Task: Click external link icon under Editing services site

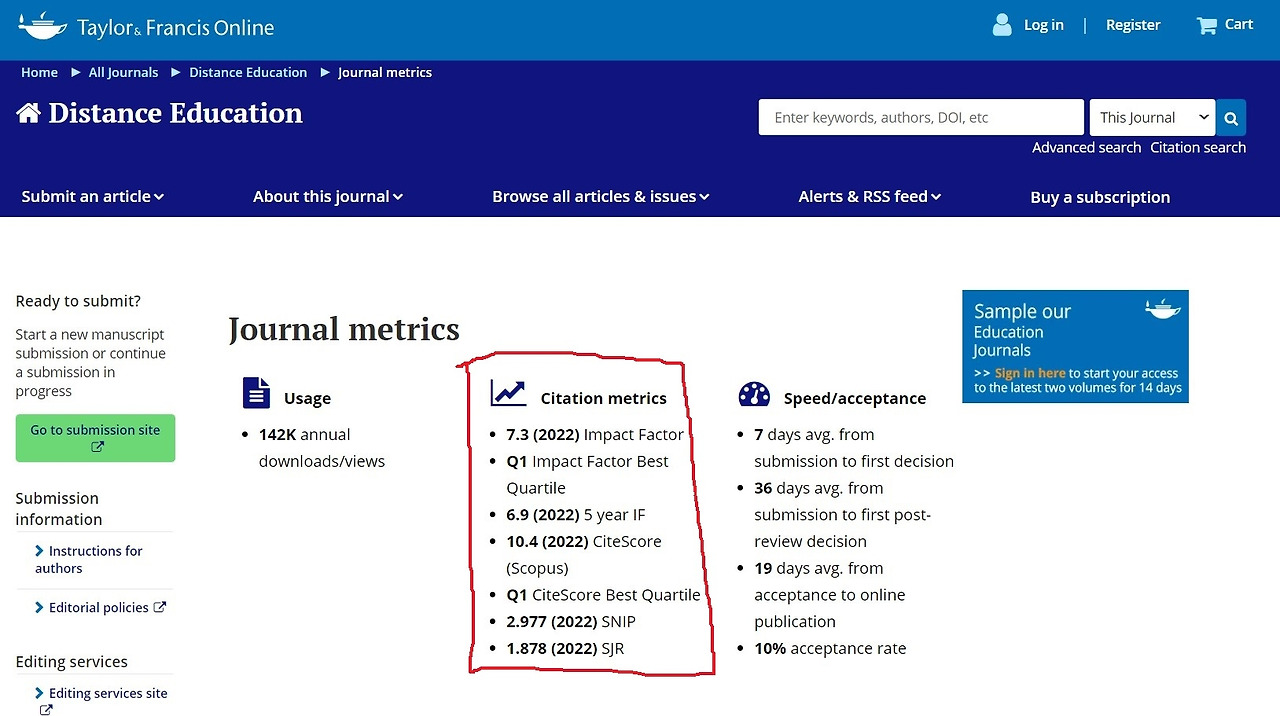Action: [46, 710]
